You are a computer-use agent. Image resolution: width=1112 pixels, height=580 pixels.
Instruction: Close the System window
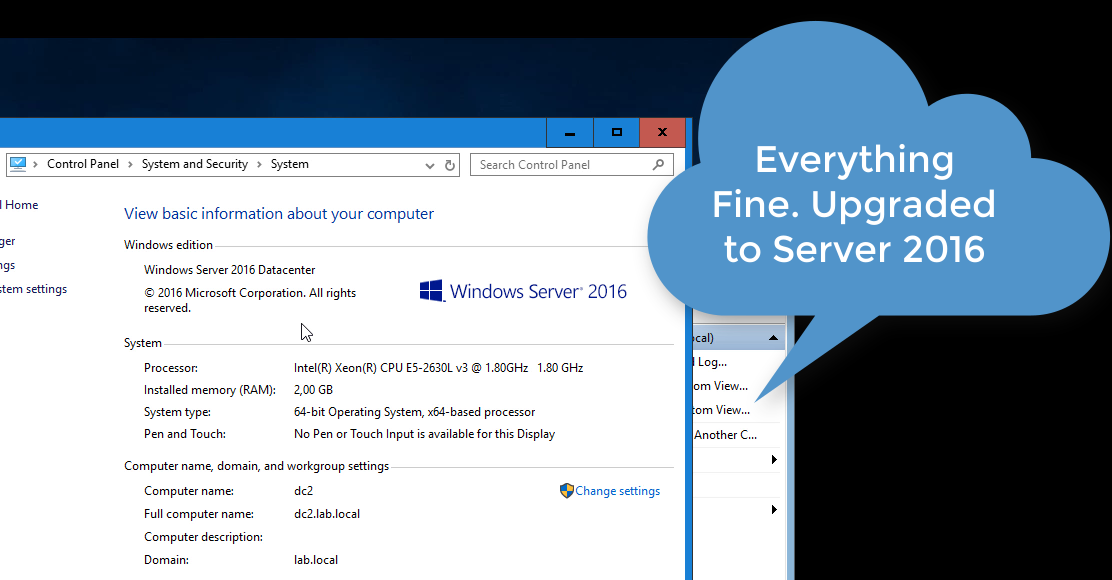click(x=662, y=133)
